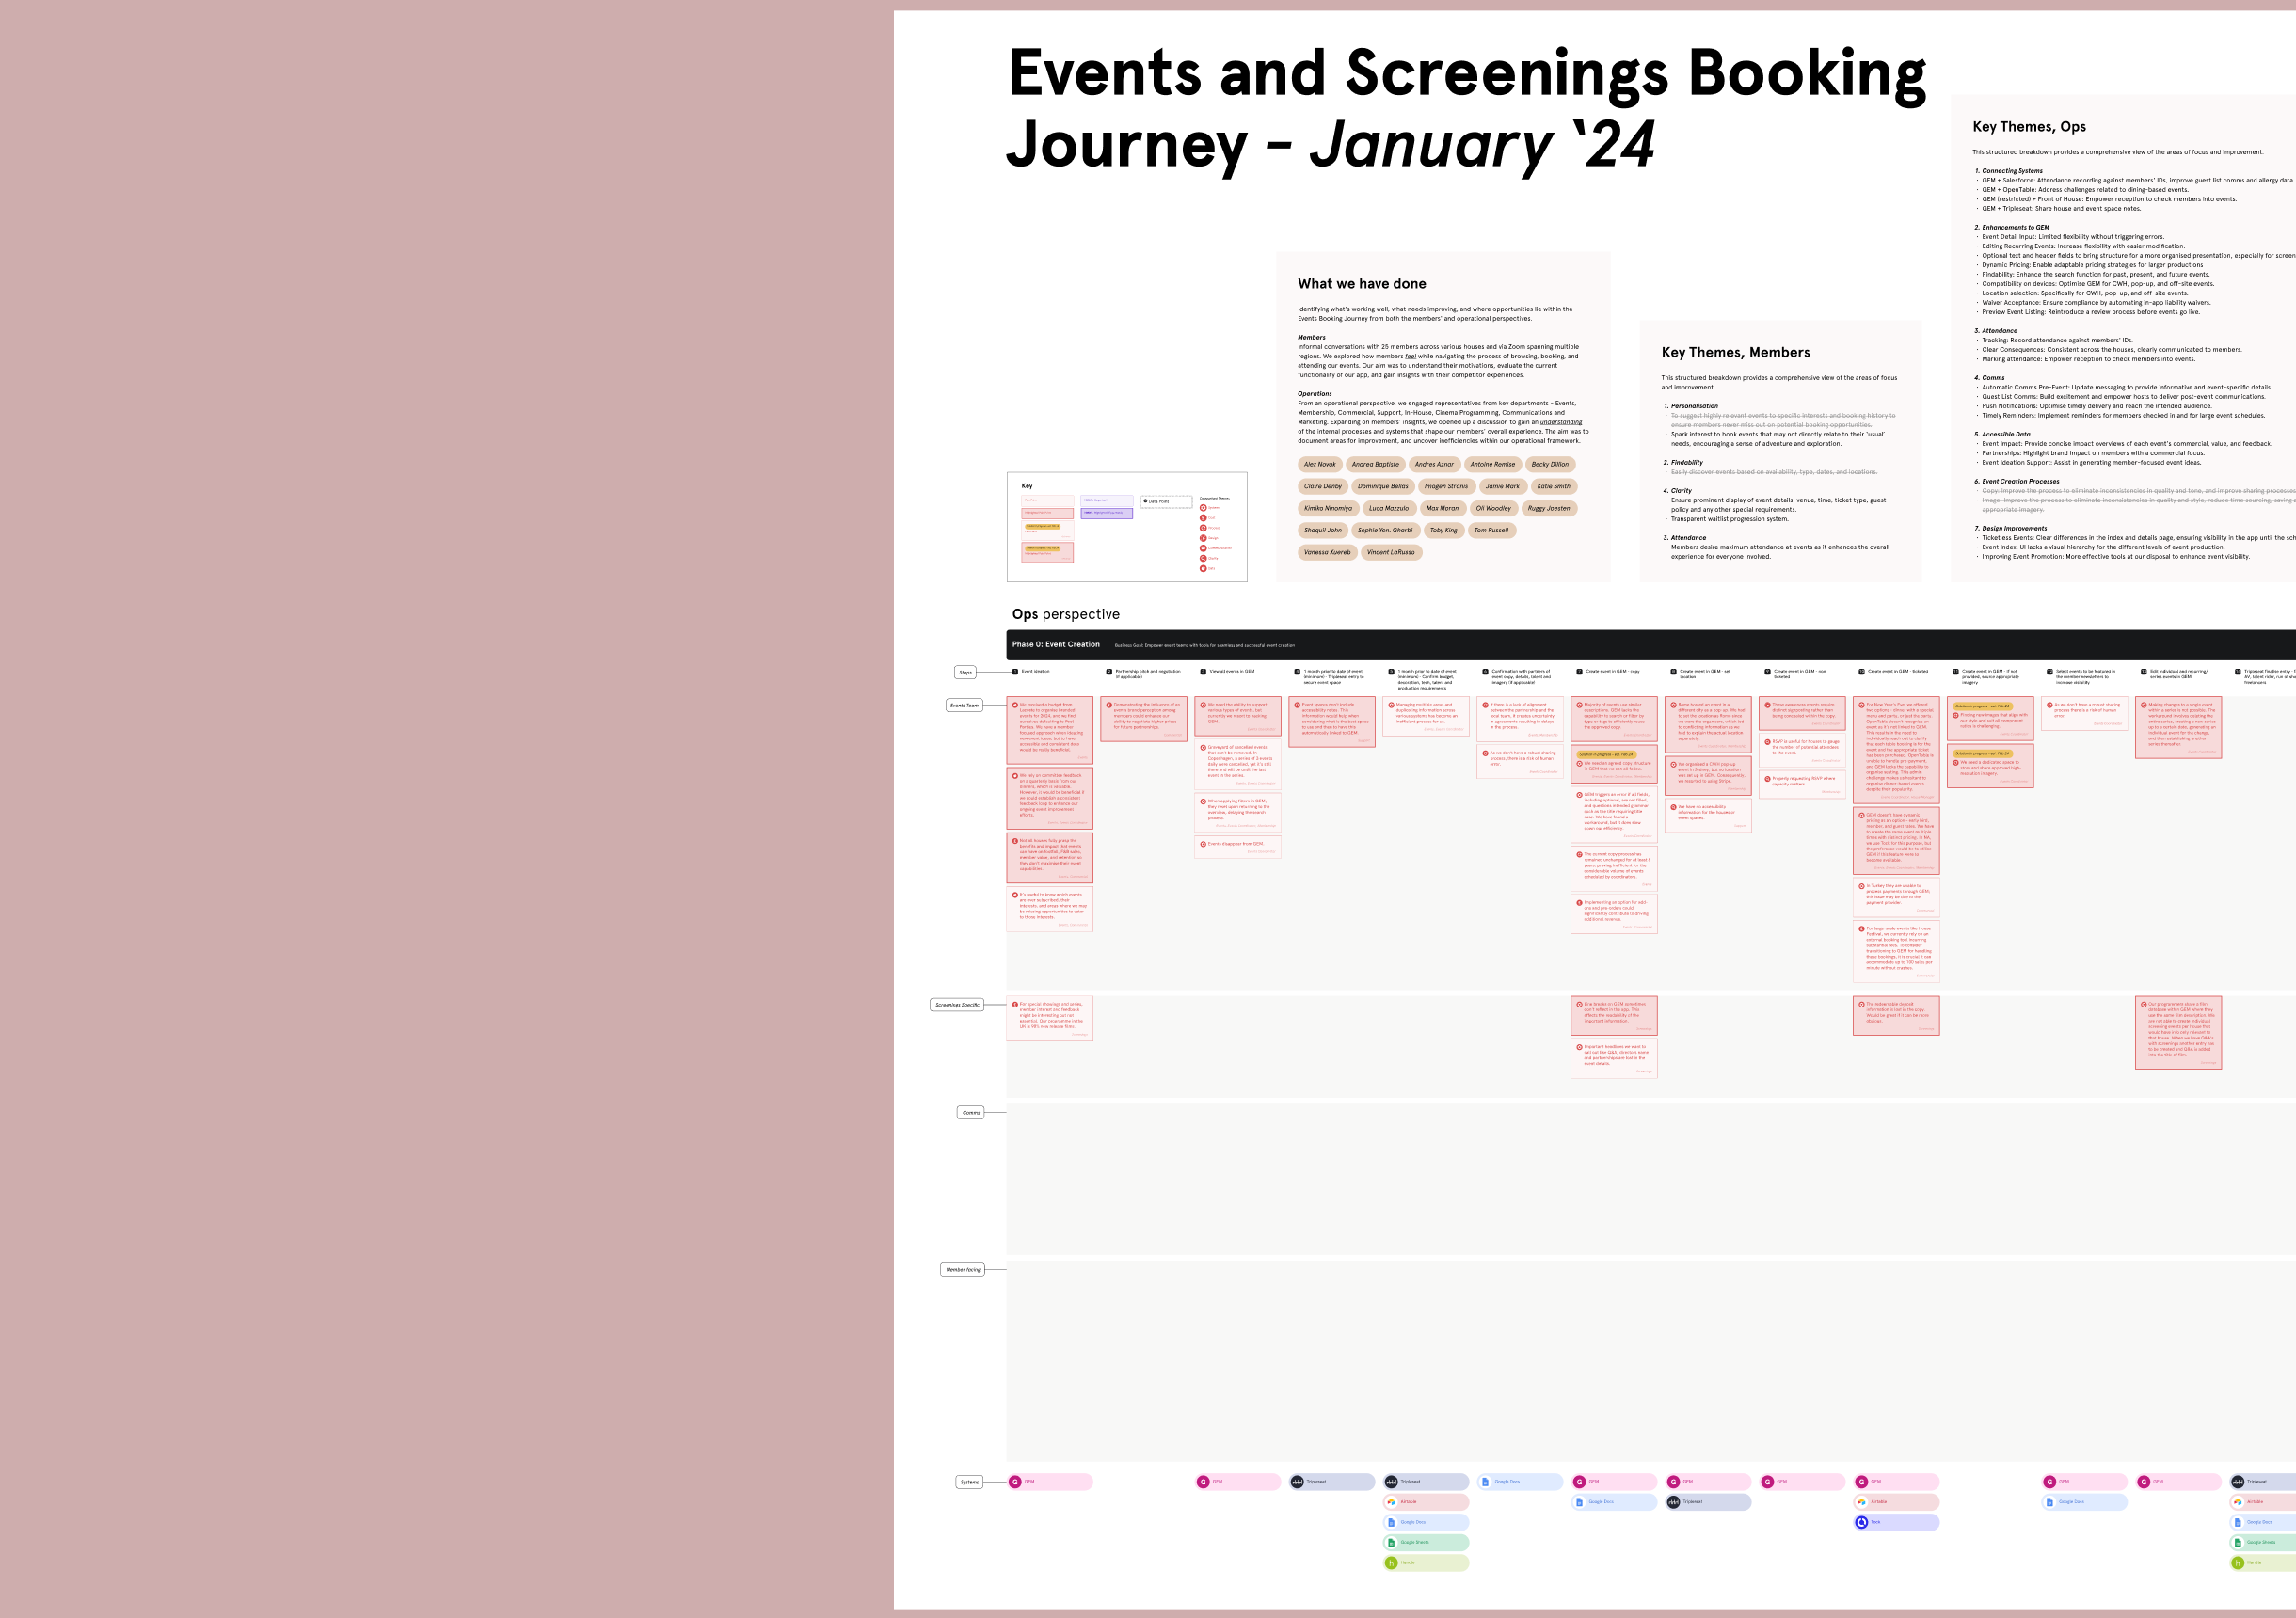Select the Toby King name chip
The width and height of the screenshot is (2296, 1618).
point(1444,530)
